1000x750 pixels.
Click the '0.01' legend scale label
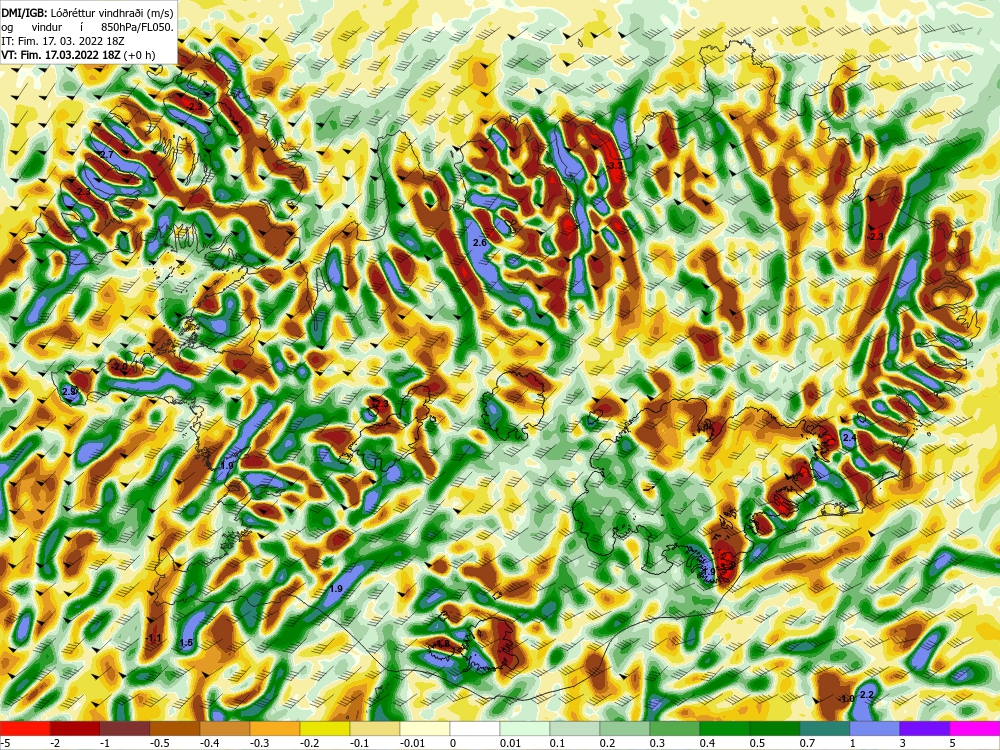click(510, 743)
